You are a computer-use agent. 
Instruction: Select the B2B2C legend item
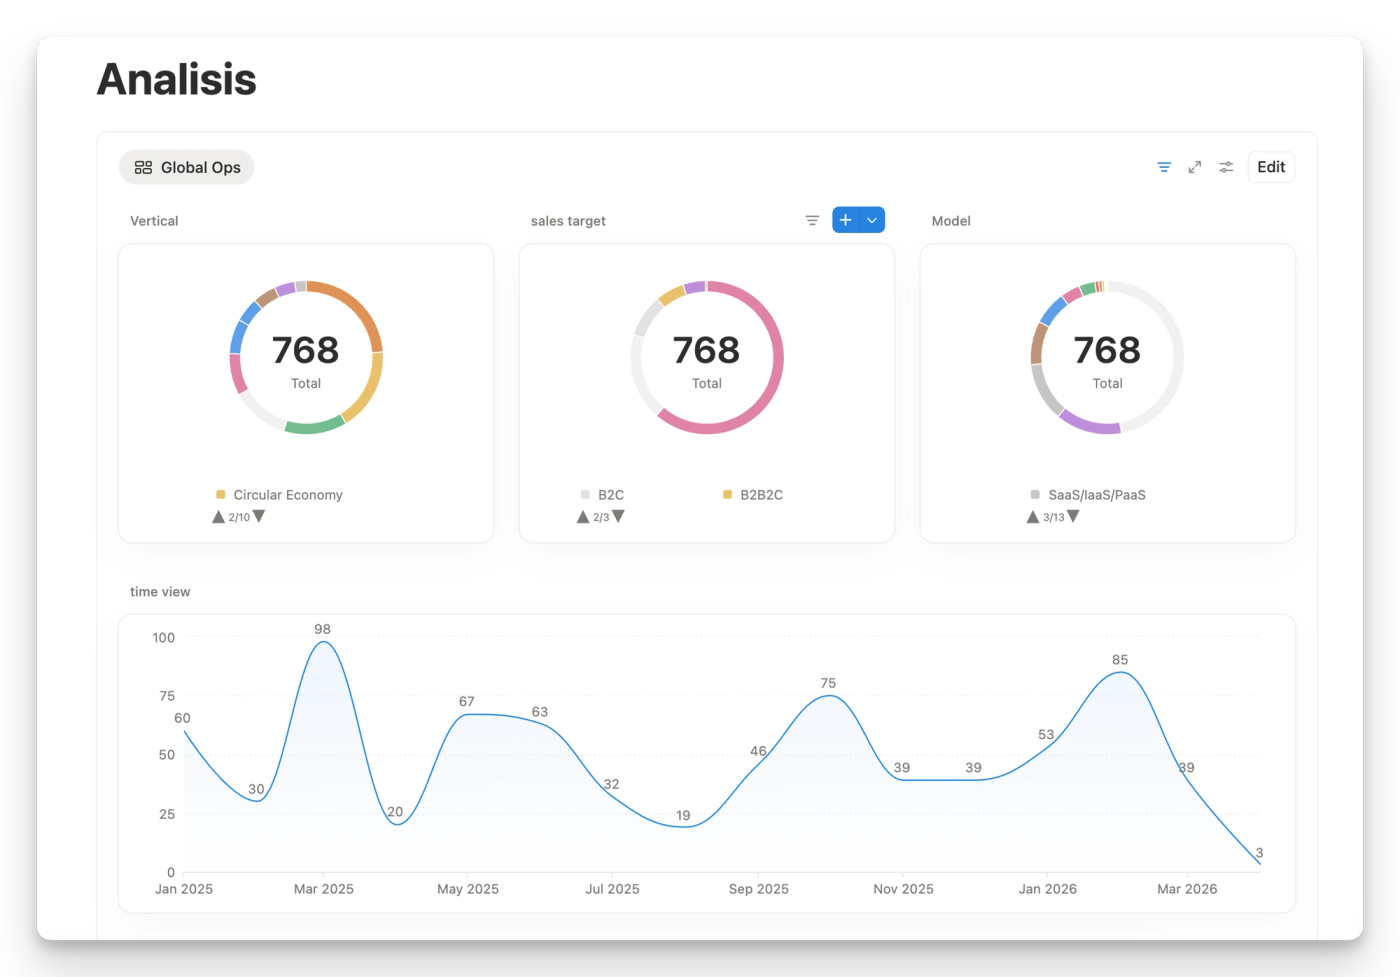753,495
